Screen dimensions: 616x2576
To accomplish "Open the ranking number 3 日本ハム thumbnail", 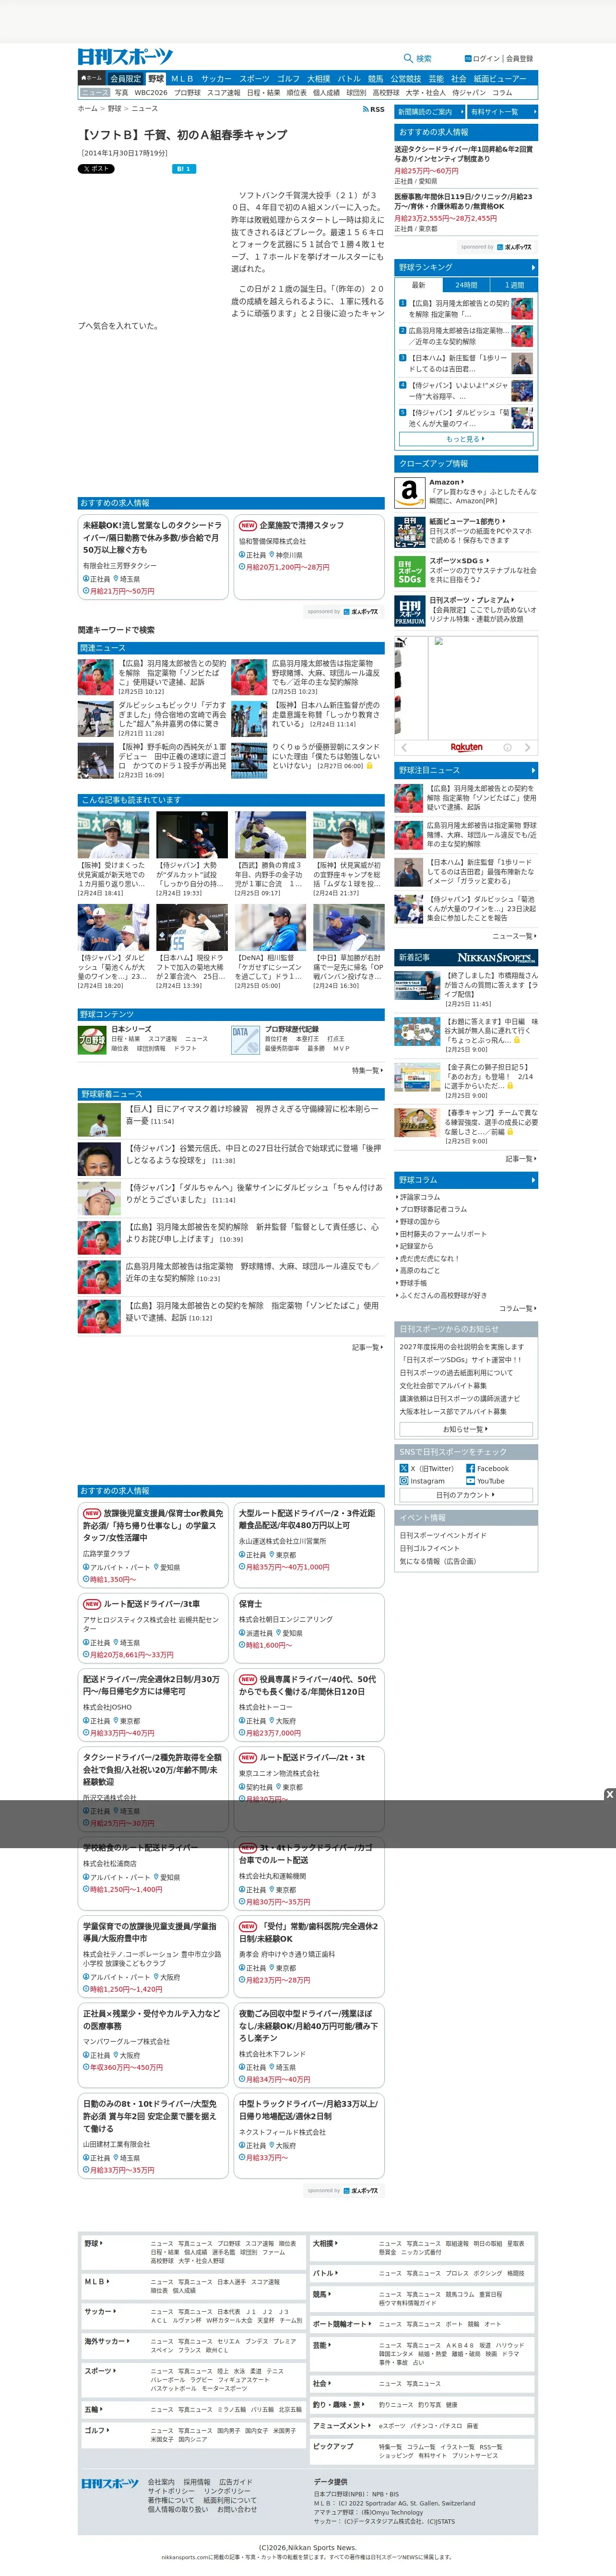I will [x=522, y=363].
